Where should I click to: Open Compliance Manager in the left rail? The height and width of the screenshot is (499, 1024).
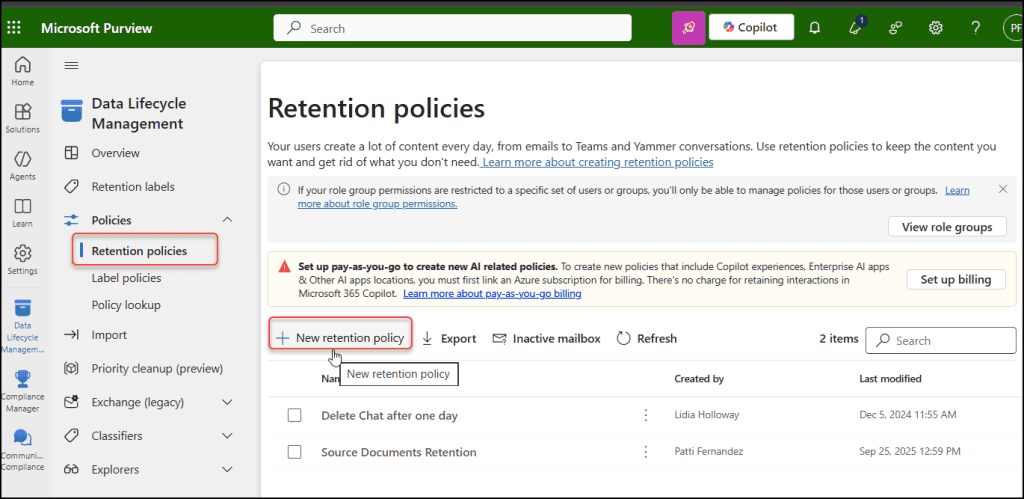[23, 391]
